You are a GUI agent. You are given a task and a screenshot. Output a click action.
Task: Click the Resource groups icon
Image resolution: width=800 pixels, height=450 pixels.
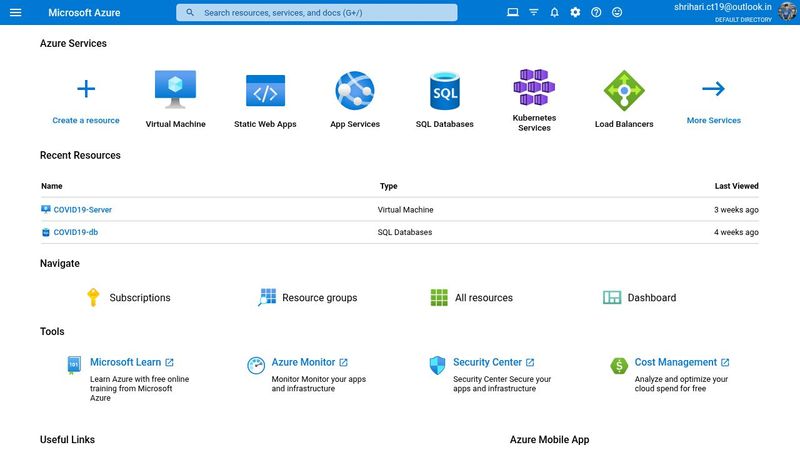click(267, 297)
